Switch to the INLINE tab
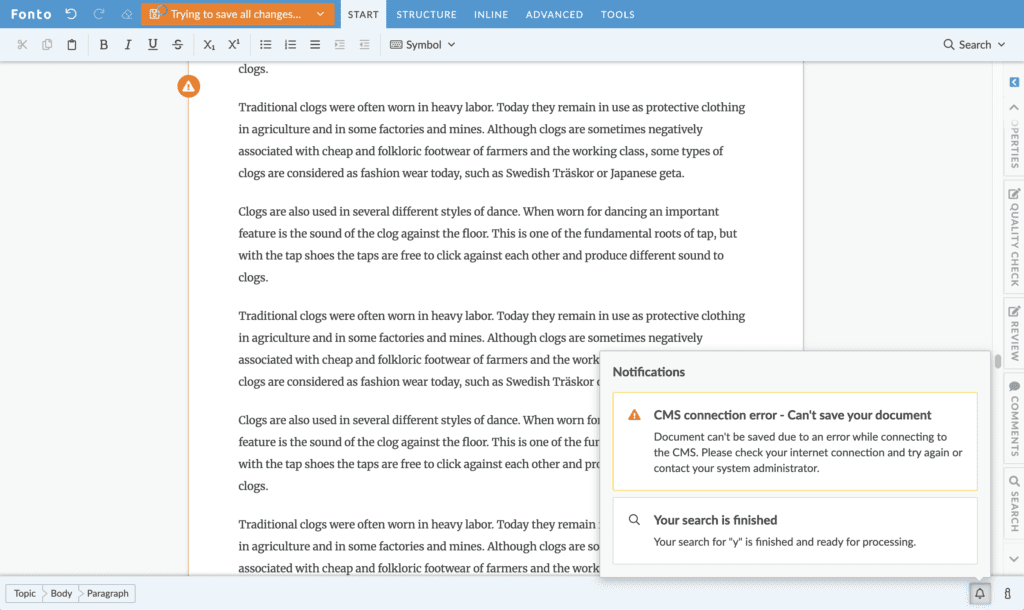This screenshot has width=1024, height=610. [x=491, y=14]
